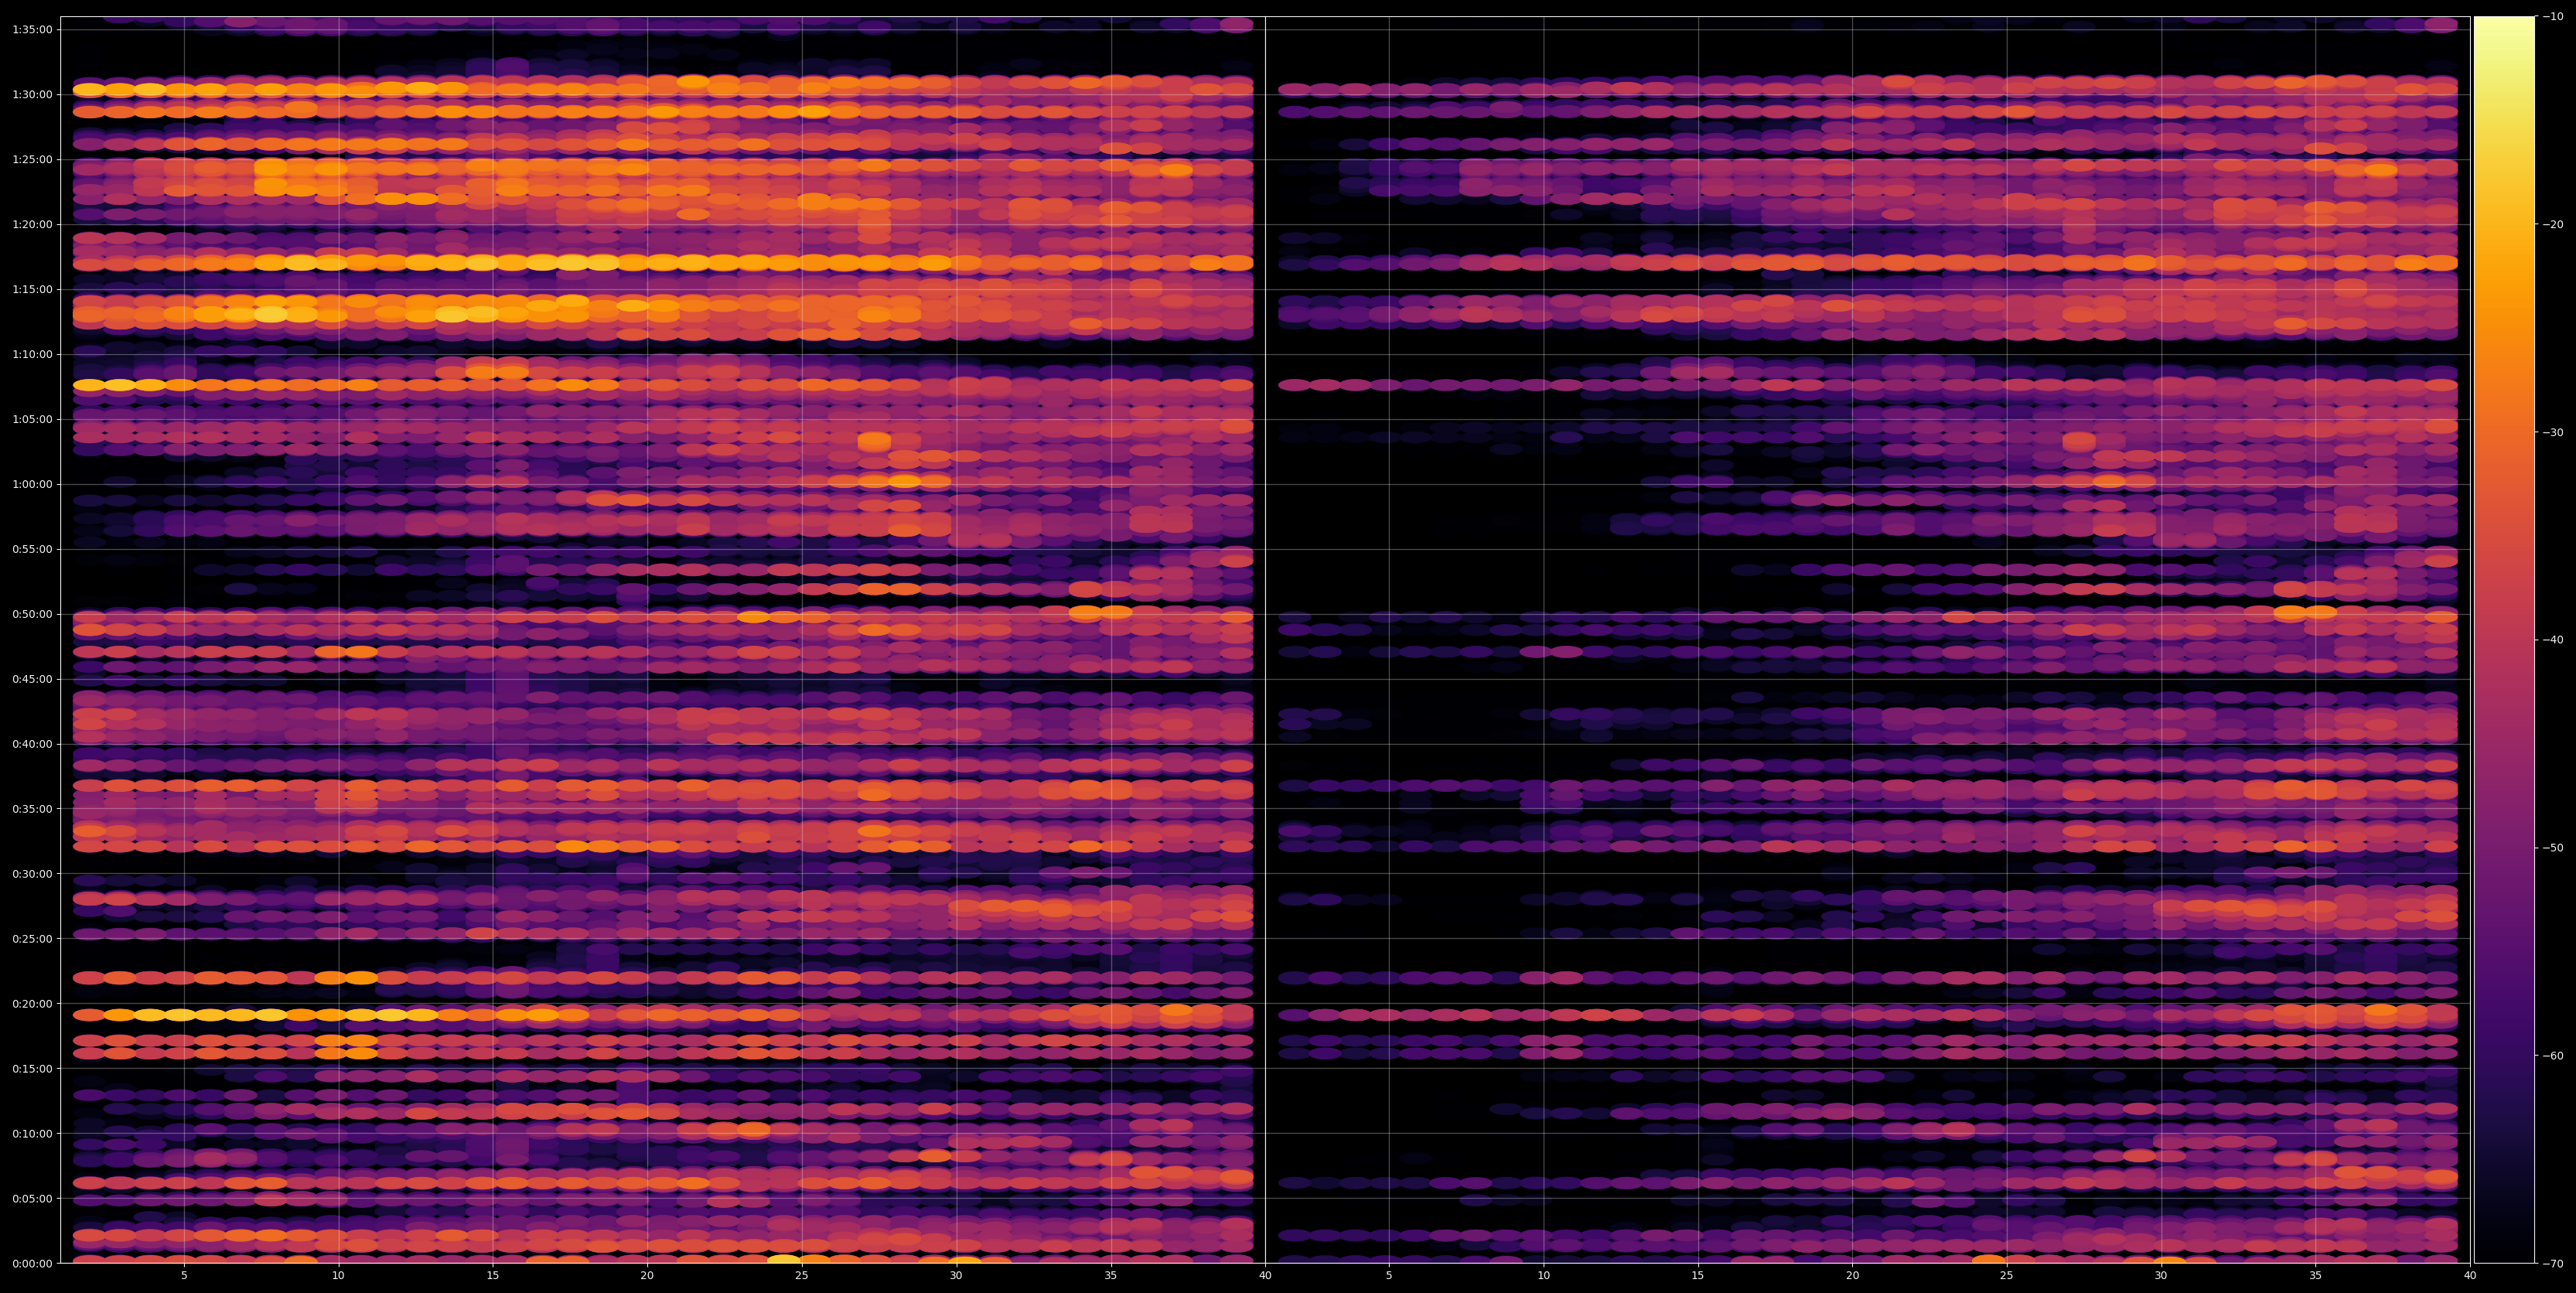This screenshot has height=1293, width=2576.
Task: Select the 1:20:00 tick label
Action: 32,224
